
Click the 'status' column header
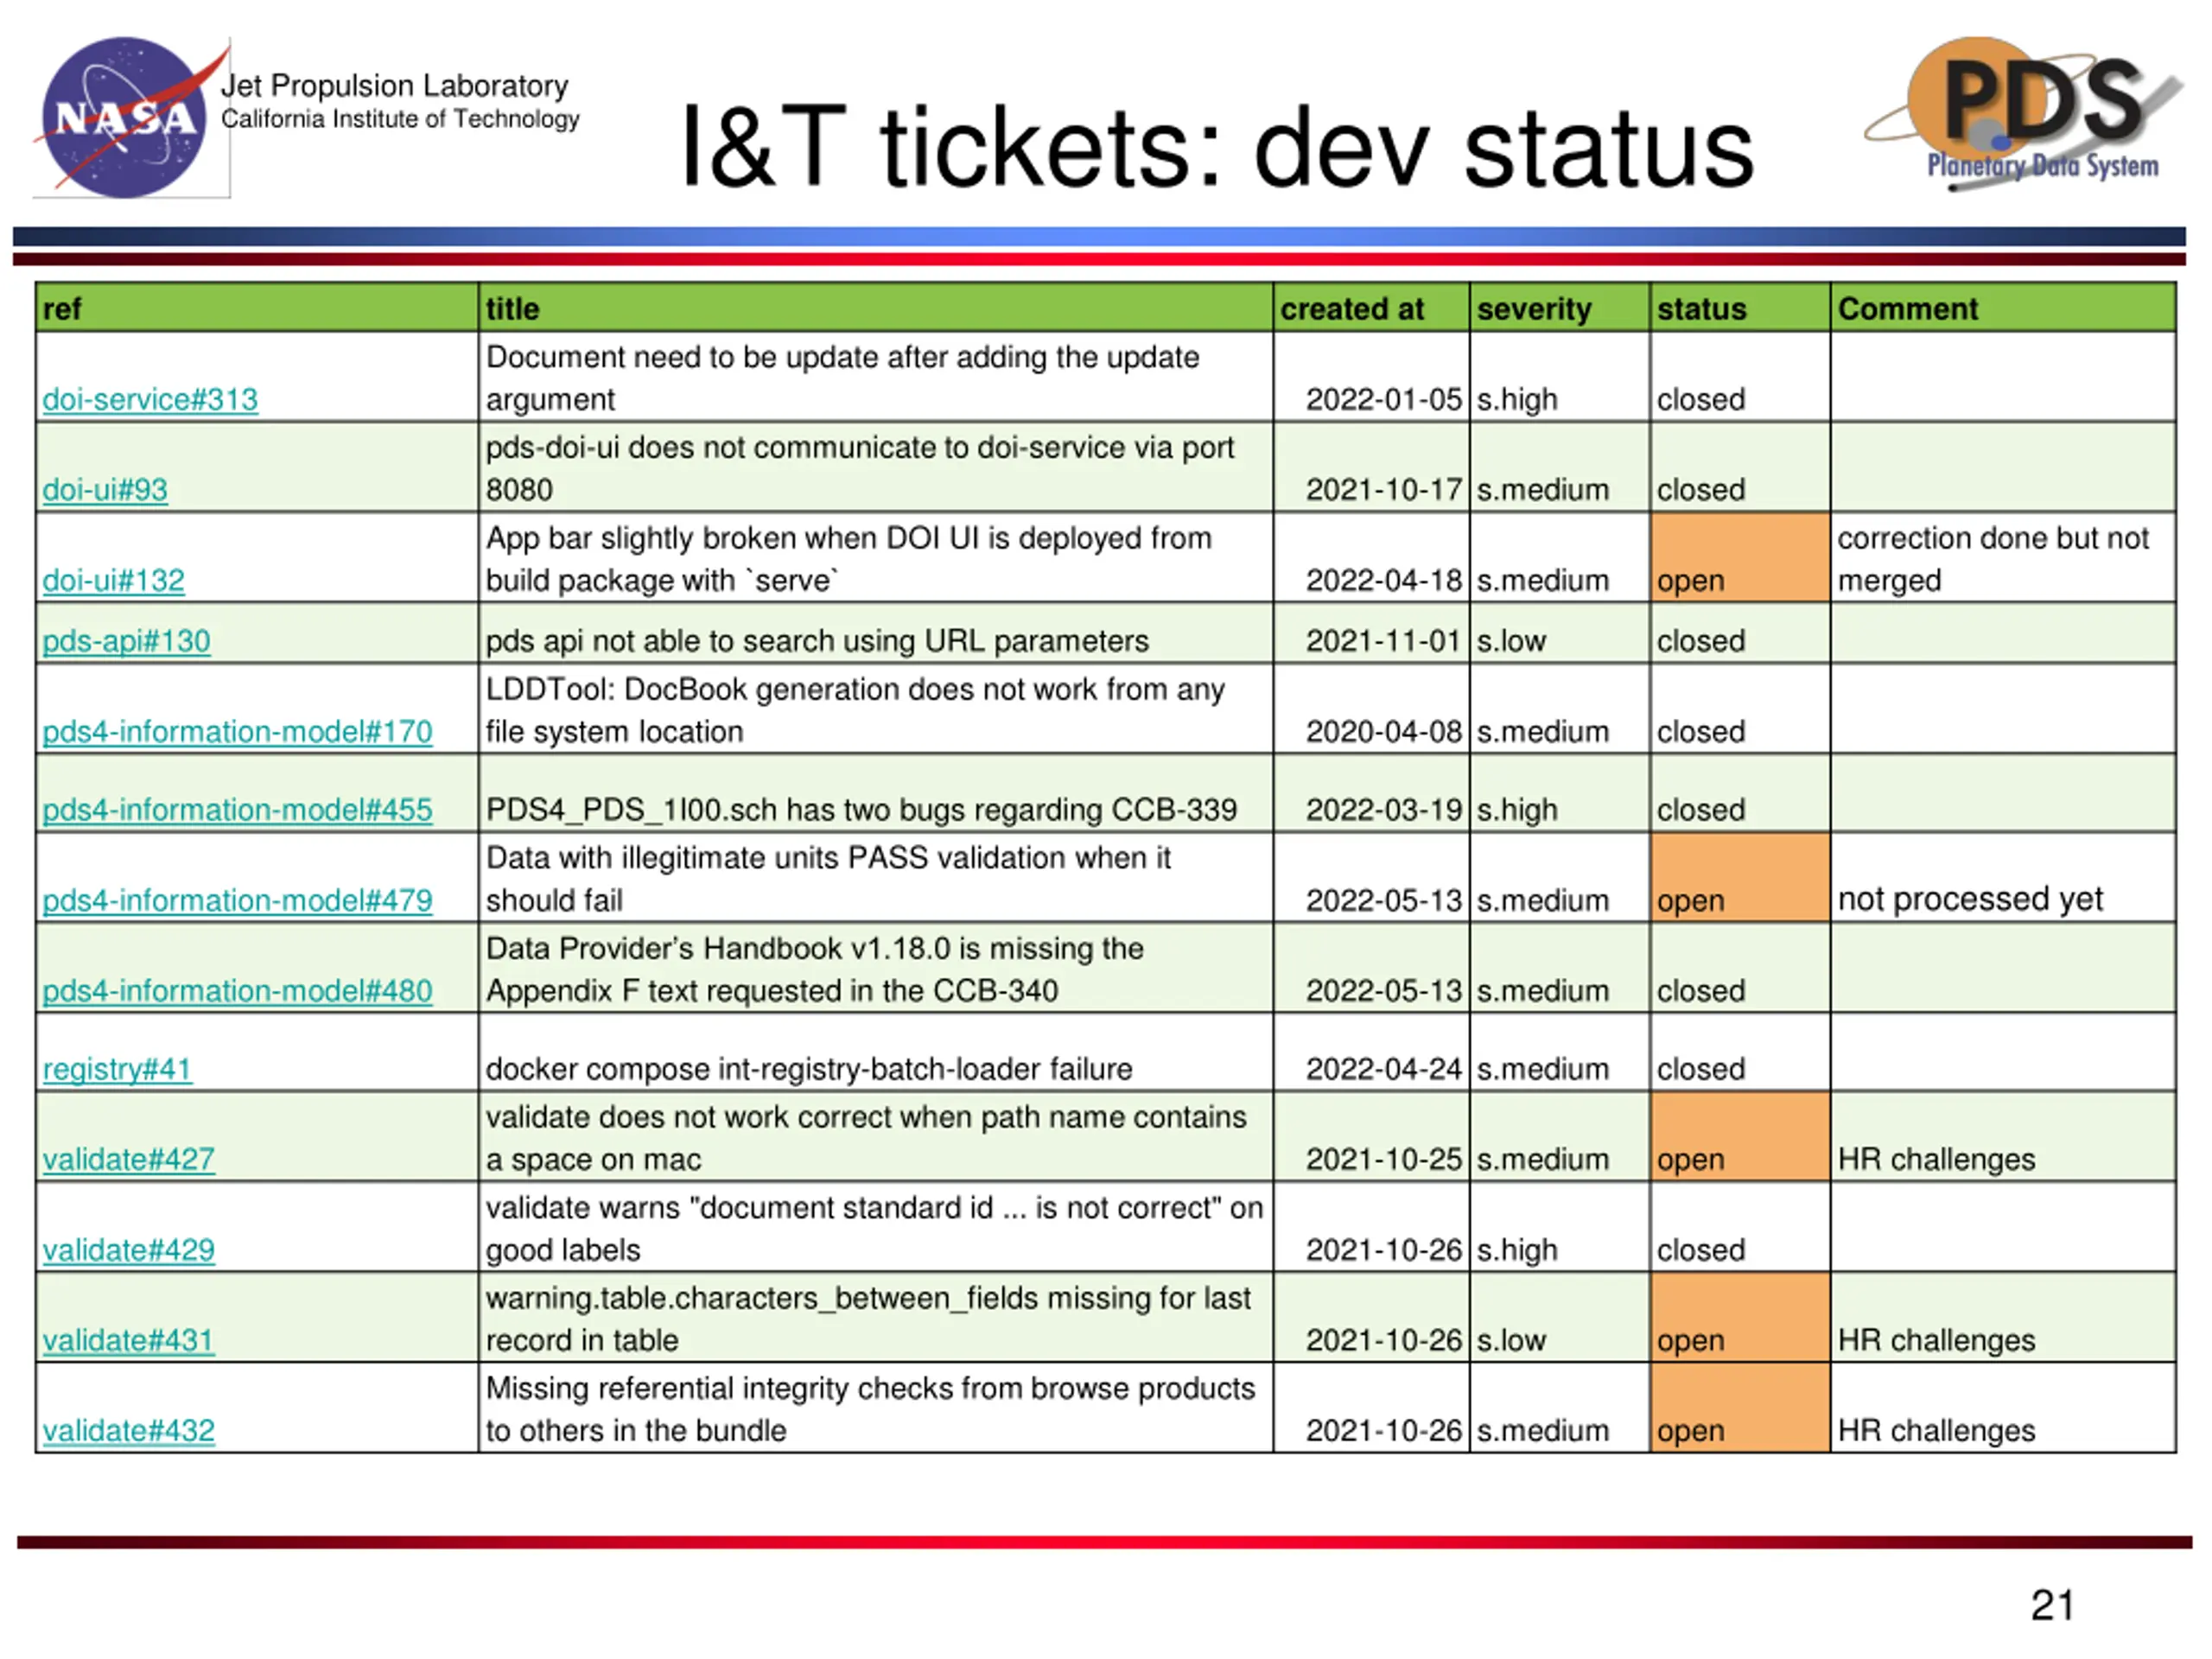[x=1740, y=308]
